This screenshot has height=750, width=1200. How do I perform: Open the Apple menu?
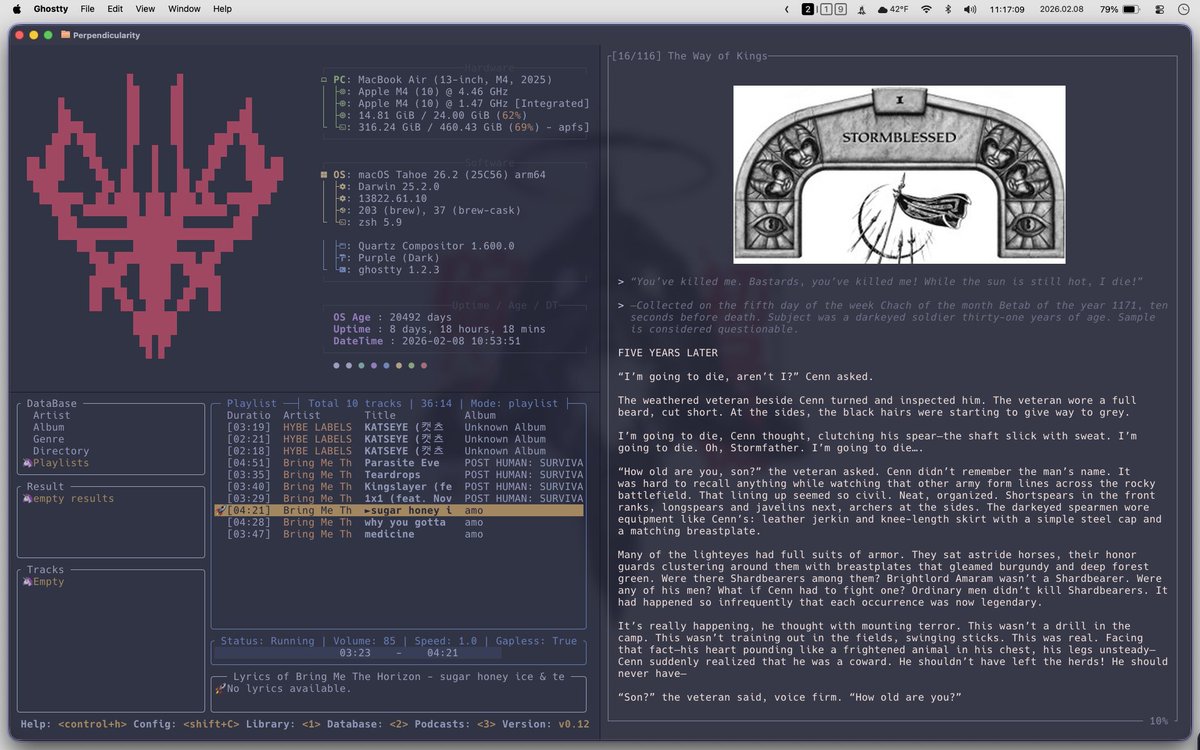(x=16, y=9)
